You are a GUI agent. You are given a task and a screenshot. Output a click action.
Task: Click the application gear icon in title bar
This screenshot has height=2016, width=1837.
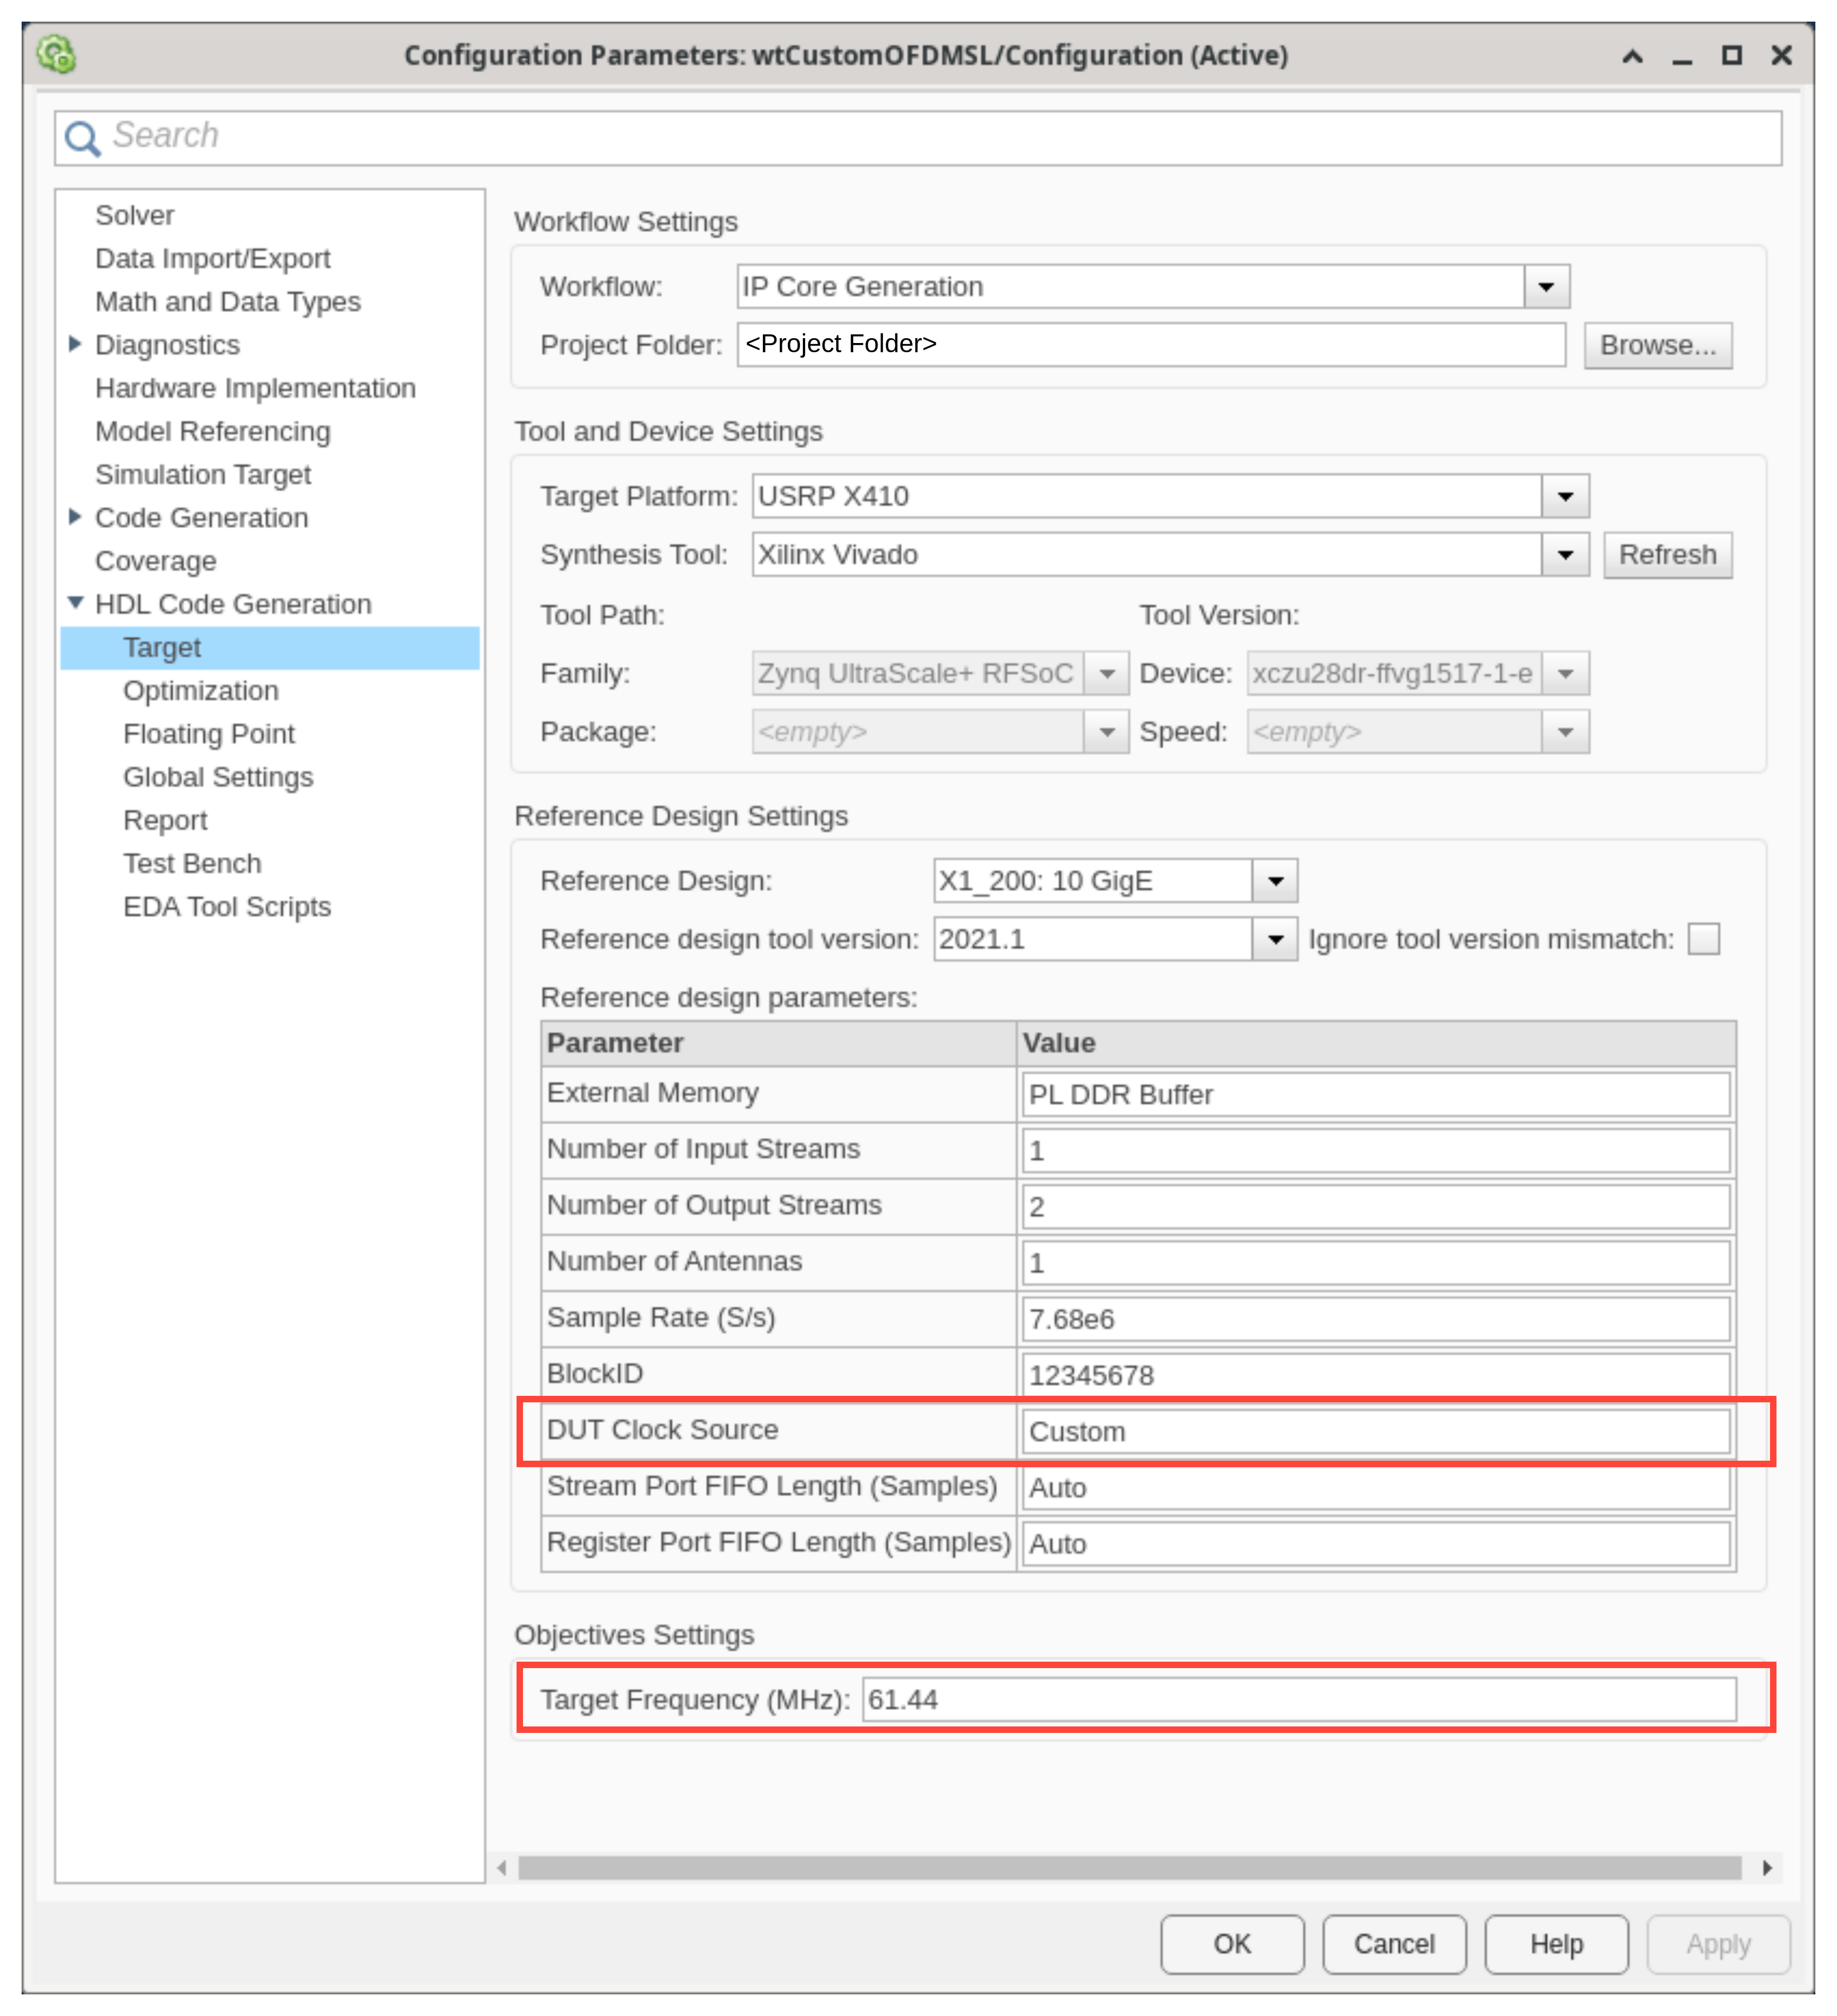57,54
